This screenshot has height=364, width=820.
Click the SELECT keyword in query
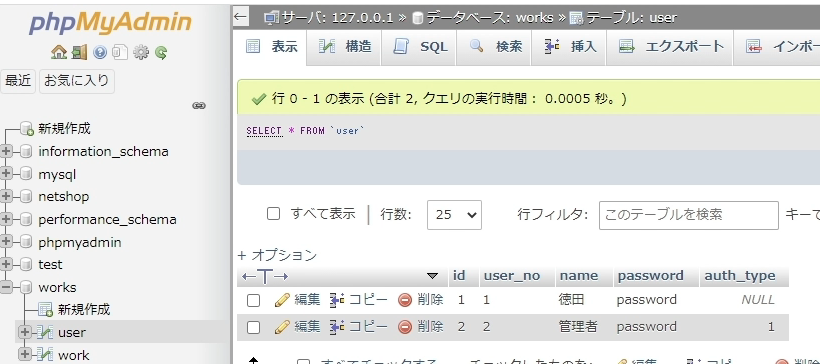pos(264,131)
